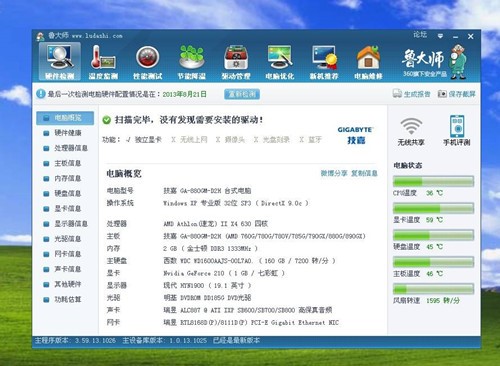Click the 2013年8月21日 detection date
The width and height of the screenshot is (500, 366).
tap(184, 94)
